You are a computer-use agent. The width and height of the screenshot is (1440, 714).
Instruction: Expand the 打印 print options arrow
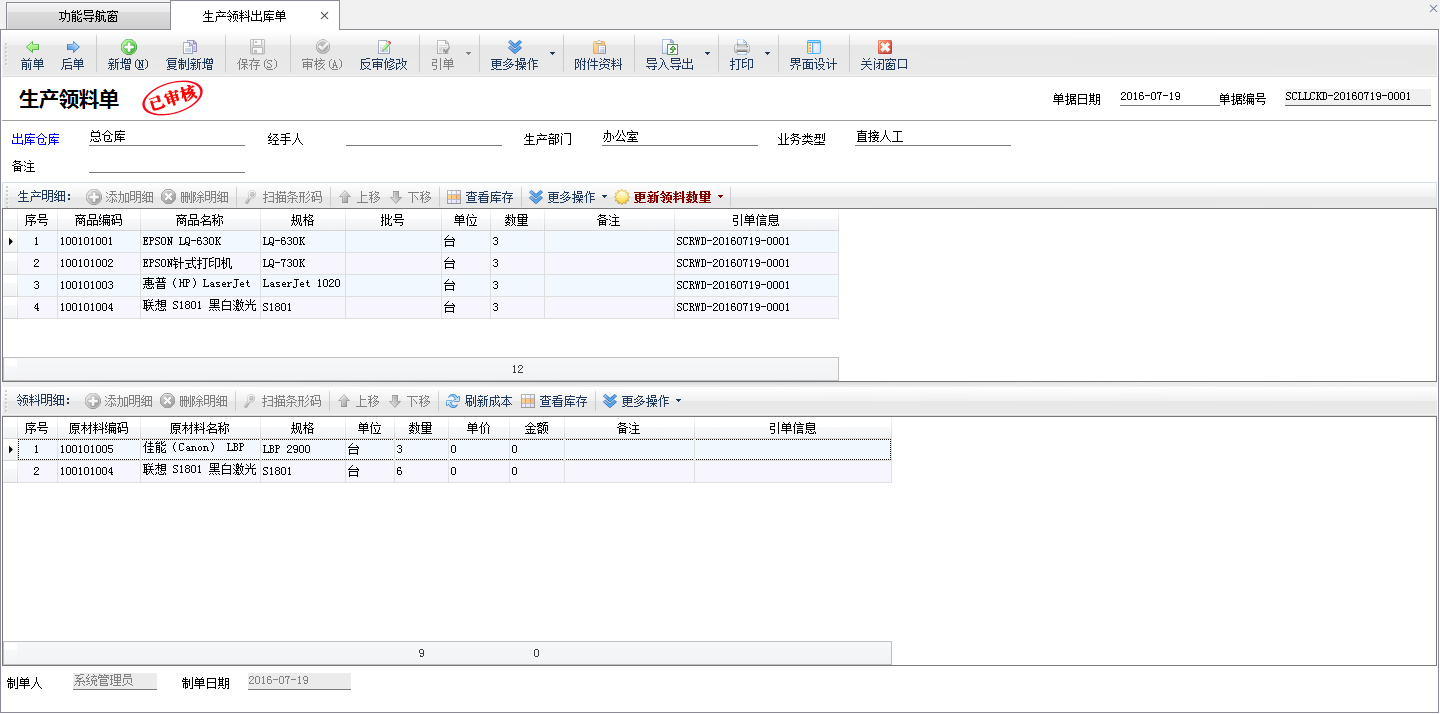click(767, 54)
